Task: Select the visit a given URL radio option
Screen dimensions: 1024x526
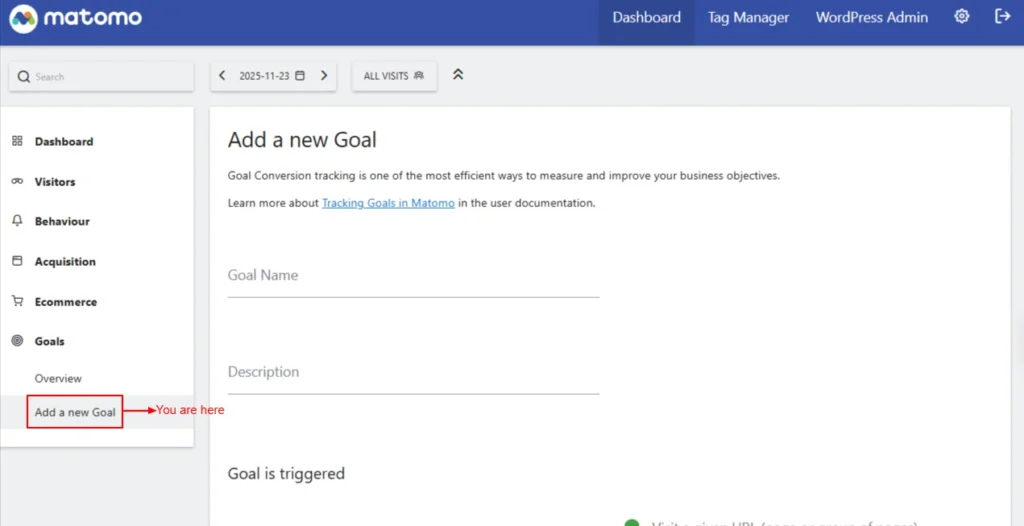Action: pyautogui.click(x=631, y=523)
